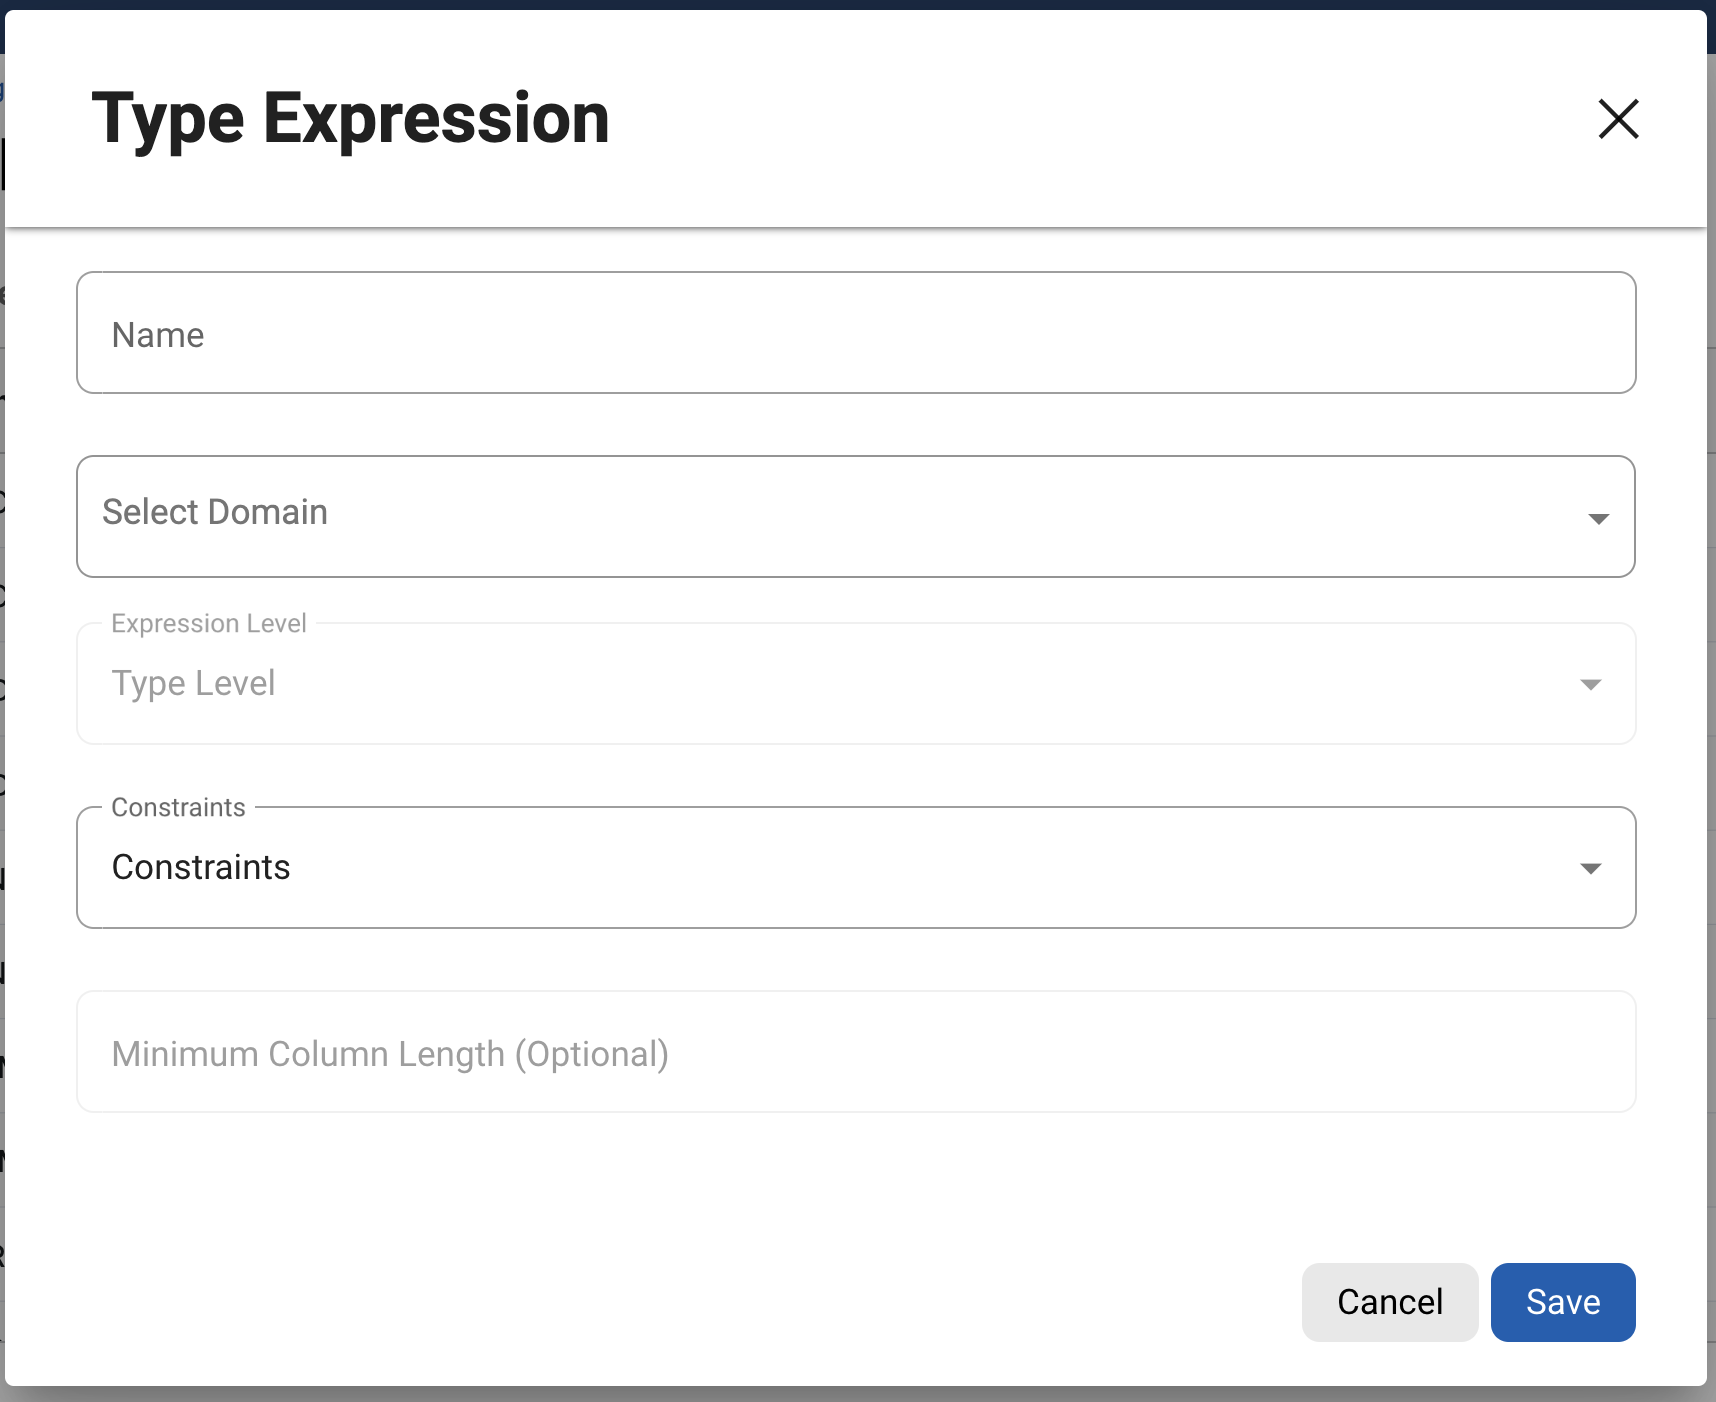
Task: Open the Select Domain dropdown
Action: click(856, 516)
